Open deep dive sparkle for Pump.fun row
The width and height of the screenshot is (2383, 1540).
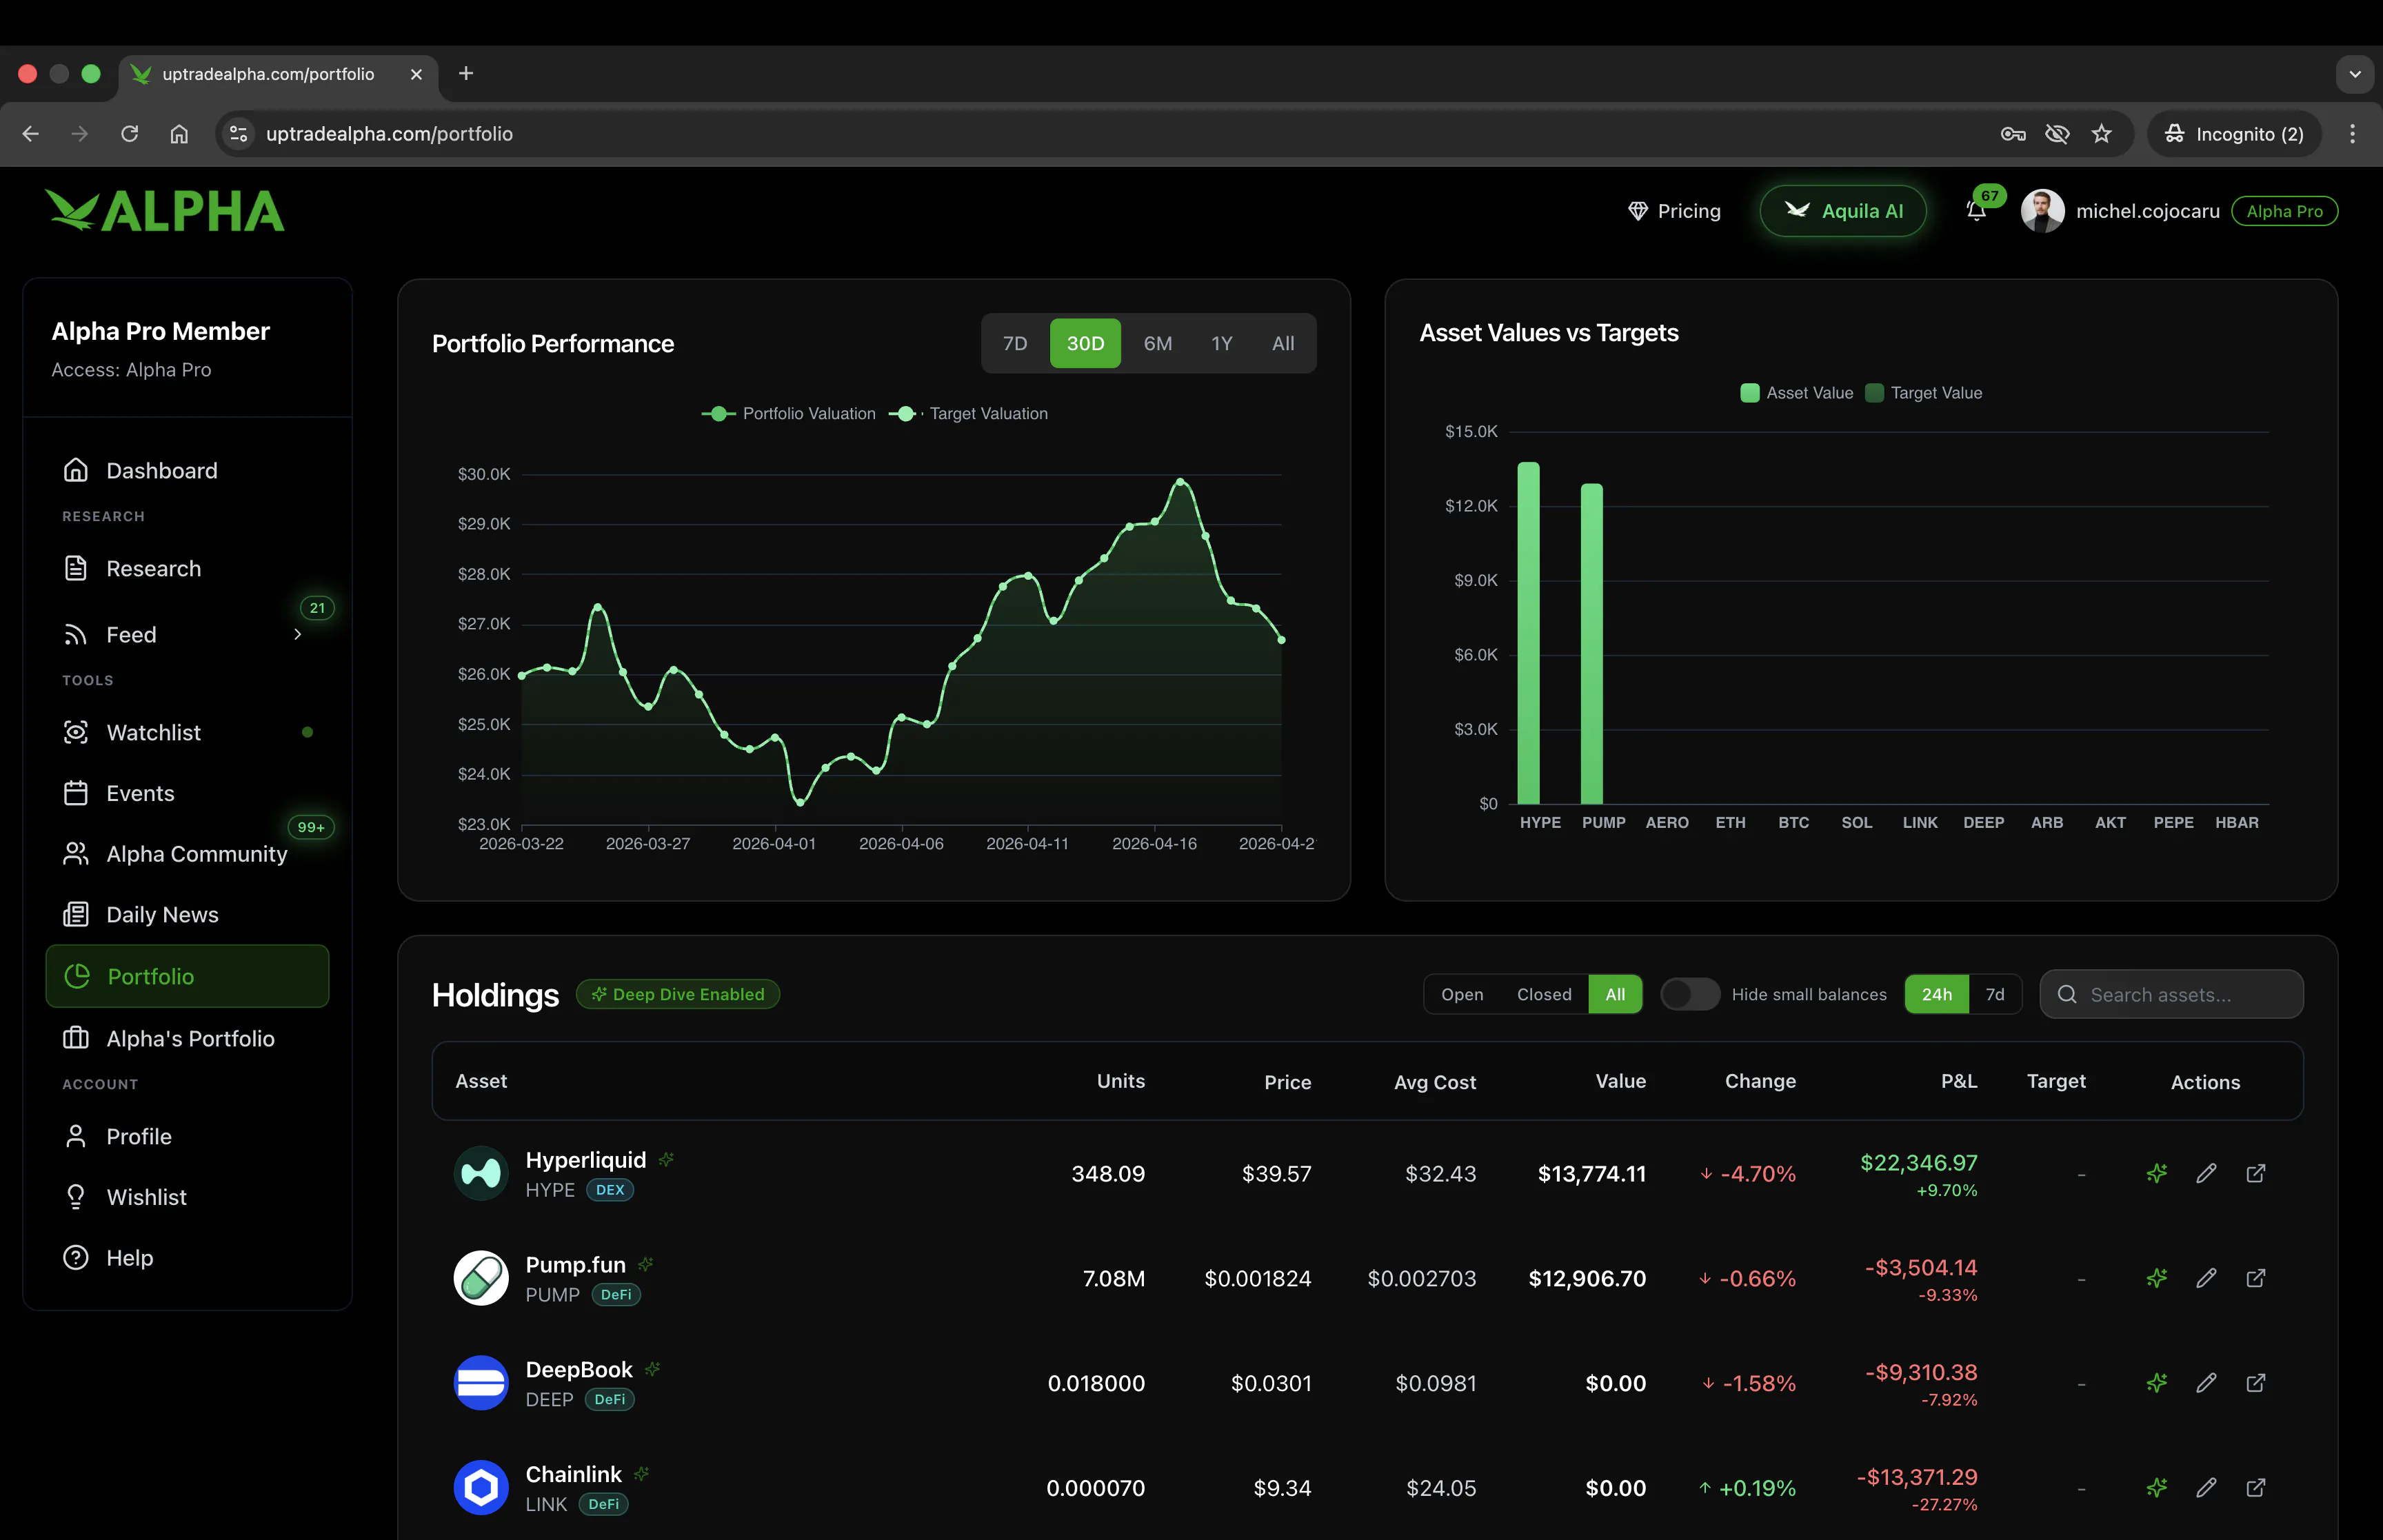click(2157, 1278)
